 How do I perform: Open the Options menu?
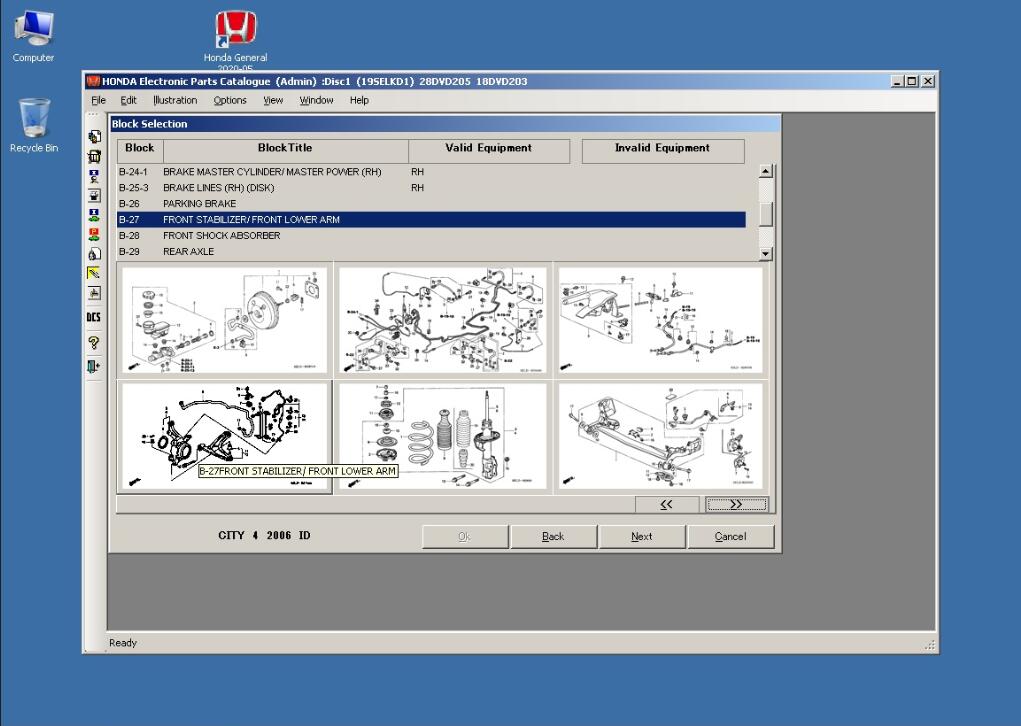coord(230,100)
